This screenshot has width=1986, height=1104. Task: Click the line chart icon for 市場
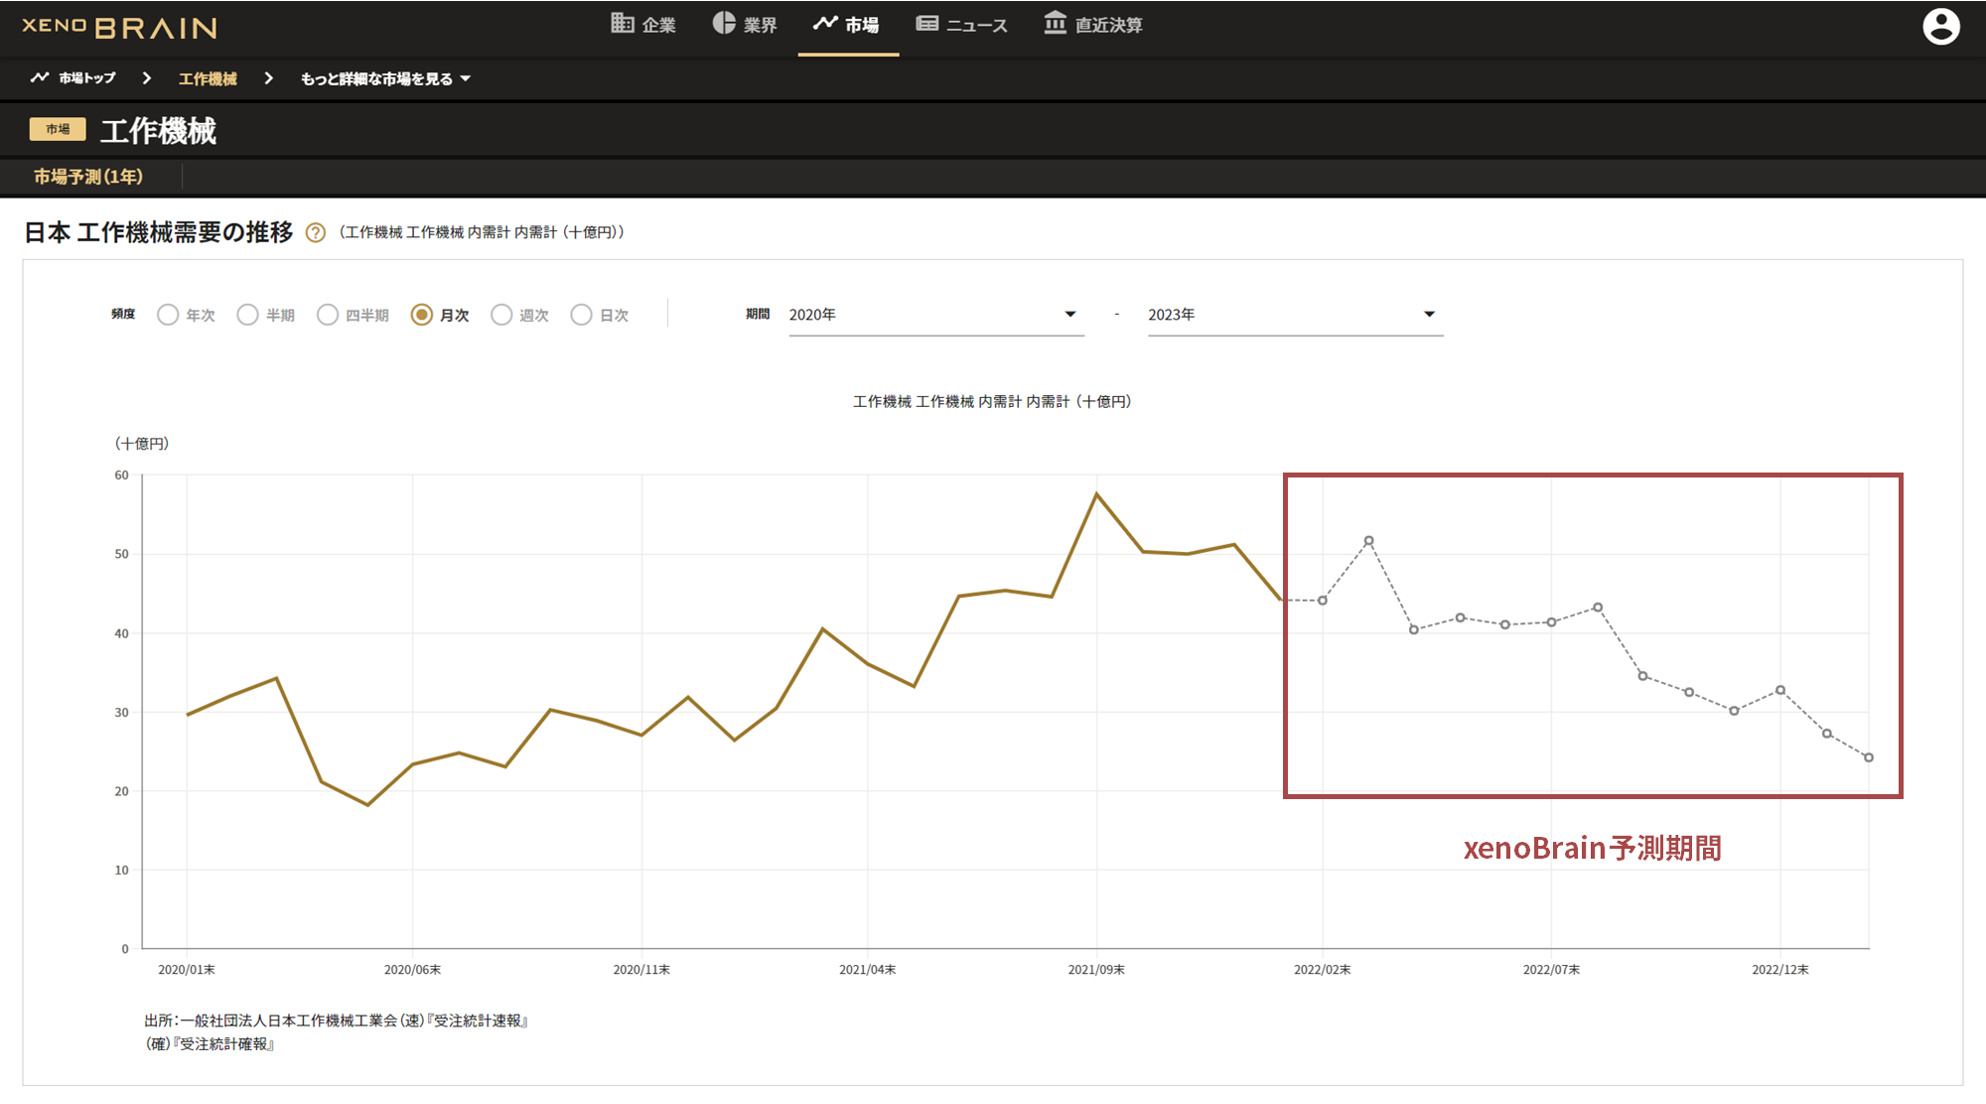[825, 23]
